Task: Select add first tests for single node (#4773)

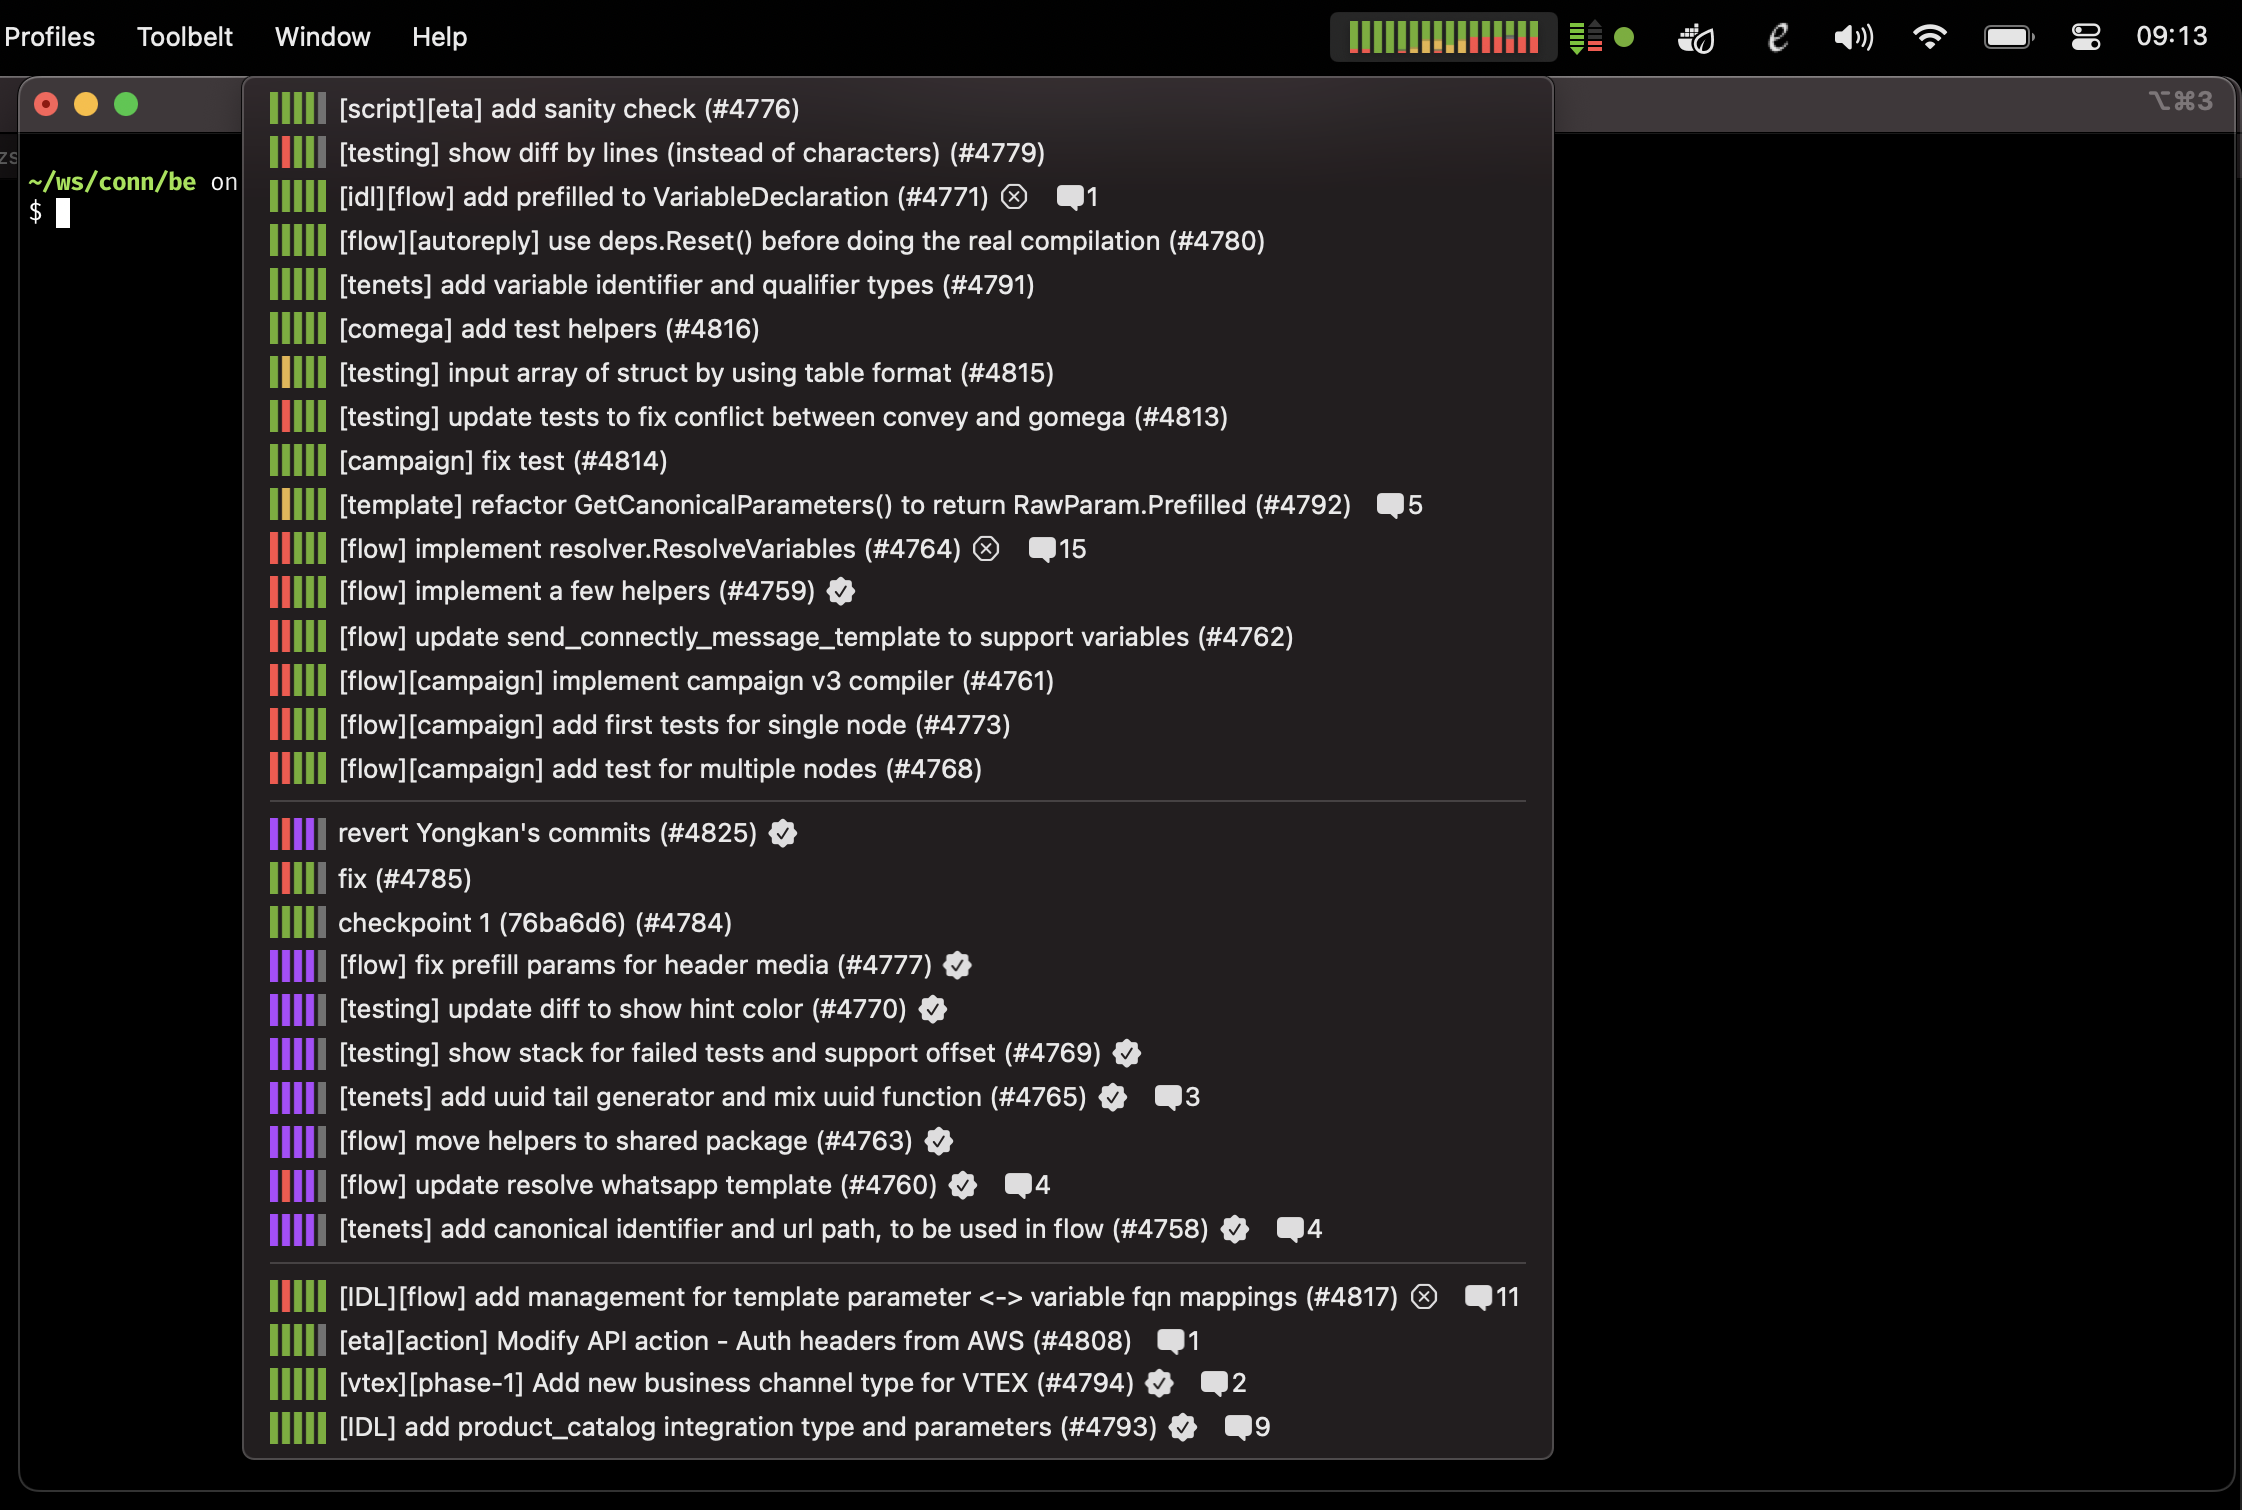Action: [897, 724]
